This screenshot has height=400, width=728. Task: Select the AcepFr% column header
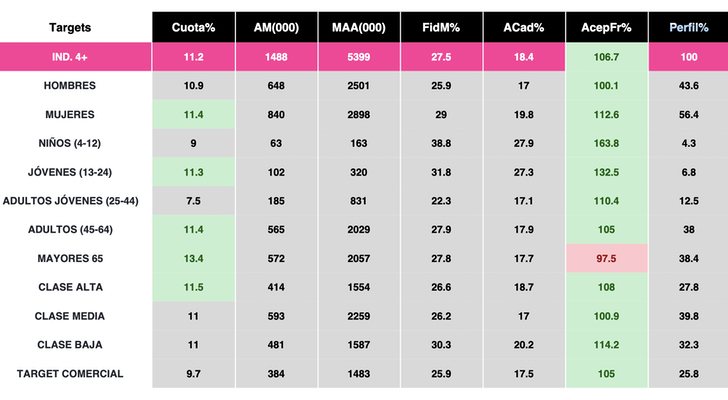(606, 28)
